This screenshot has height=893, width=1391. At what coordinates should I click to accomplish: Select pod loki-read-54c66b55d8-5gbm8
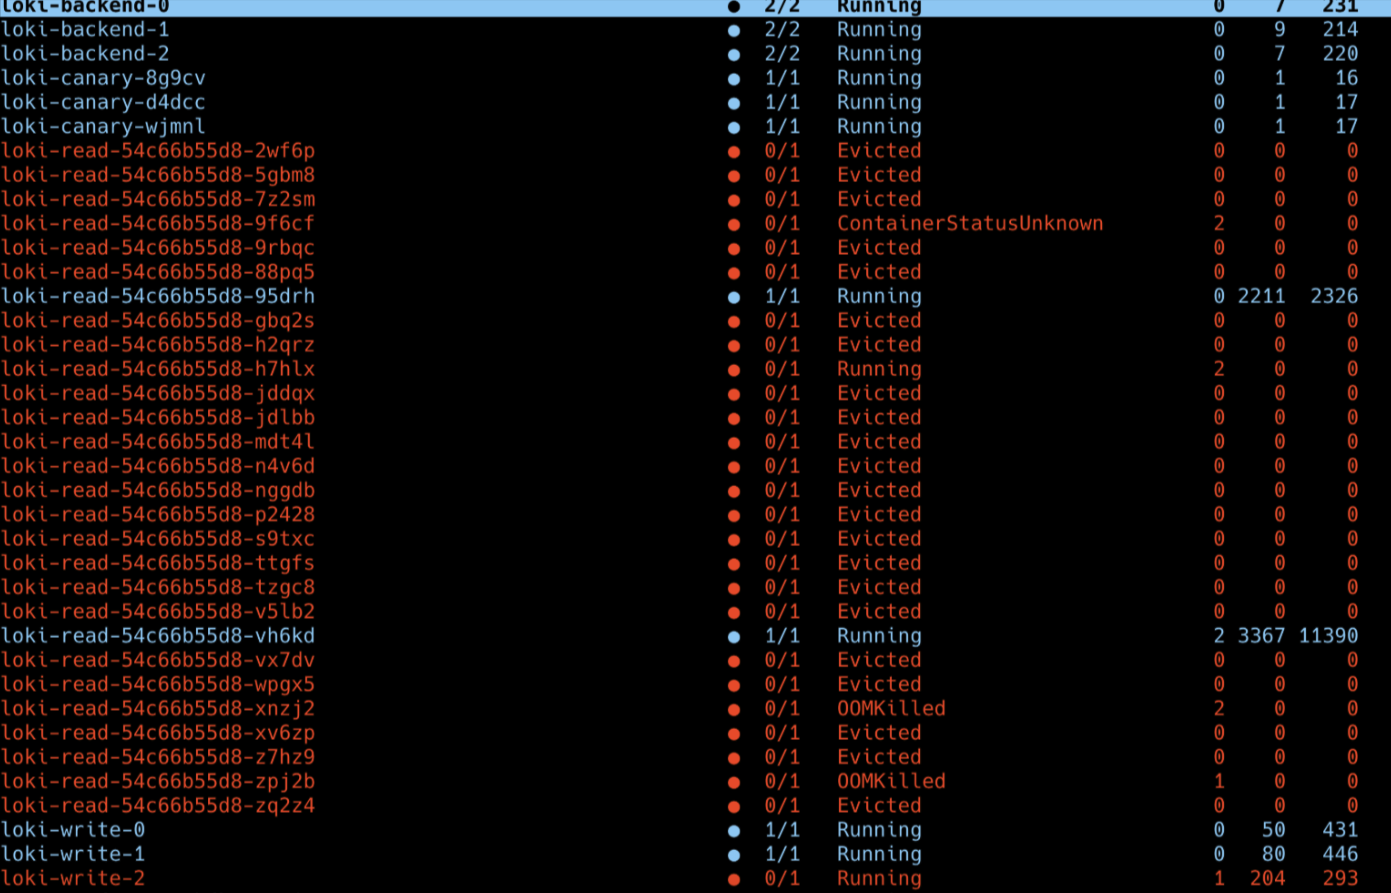tap(158, 175)
